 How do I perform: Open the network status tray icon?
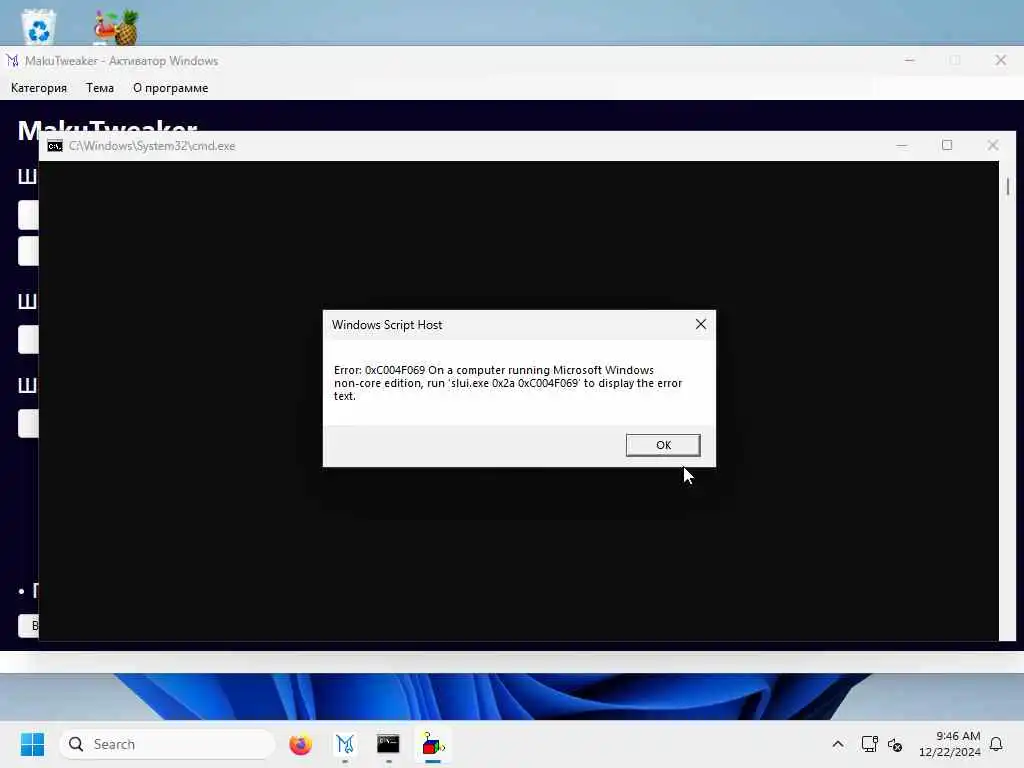[x=869, y=744]
